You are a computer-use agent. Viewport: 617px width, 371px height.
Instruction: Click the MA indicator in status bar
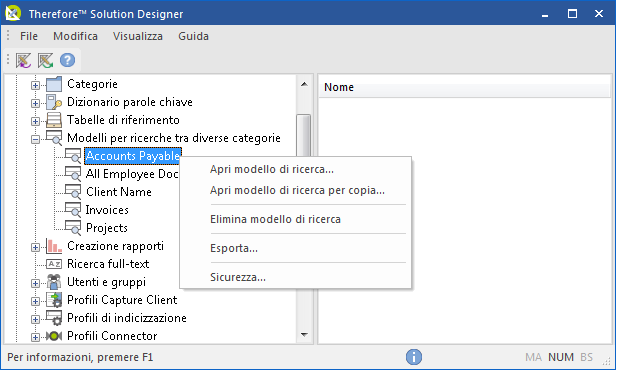click(533, 357)
